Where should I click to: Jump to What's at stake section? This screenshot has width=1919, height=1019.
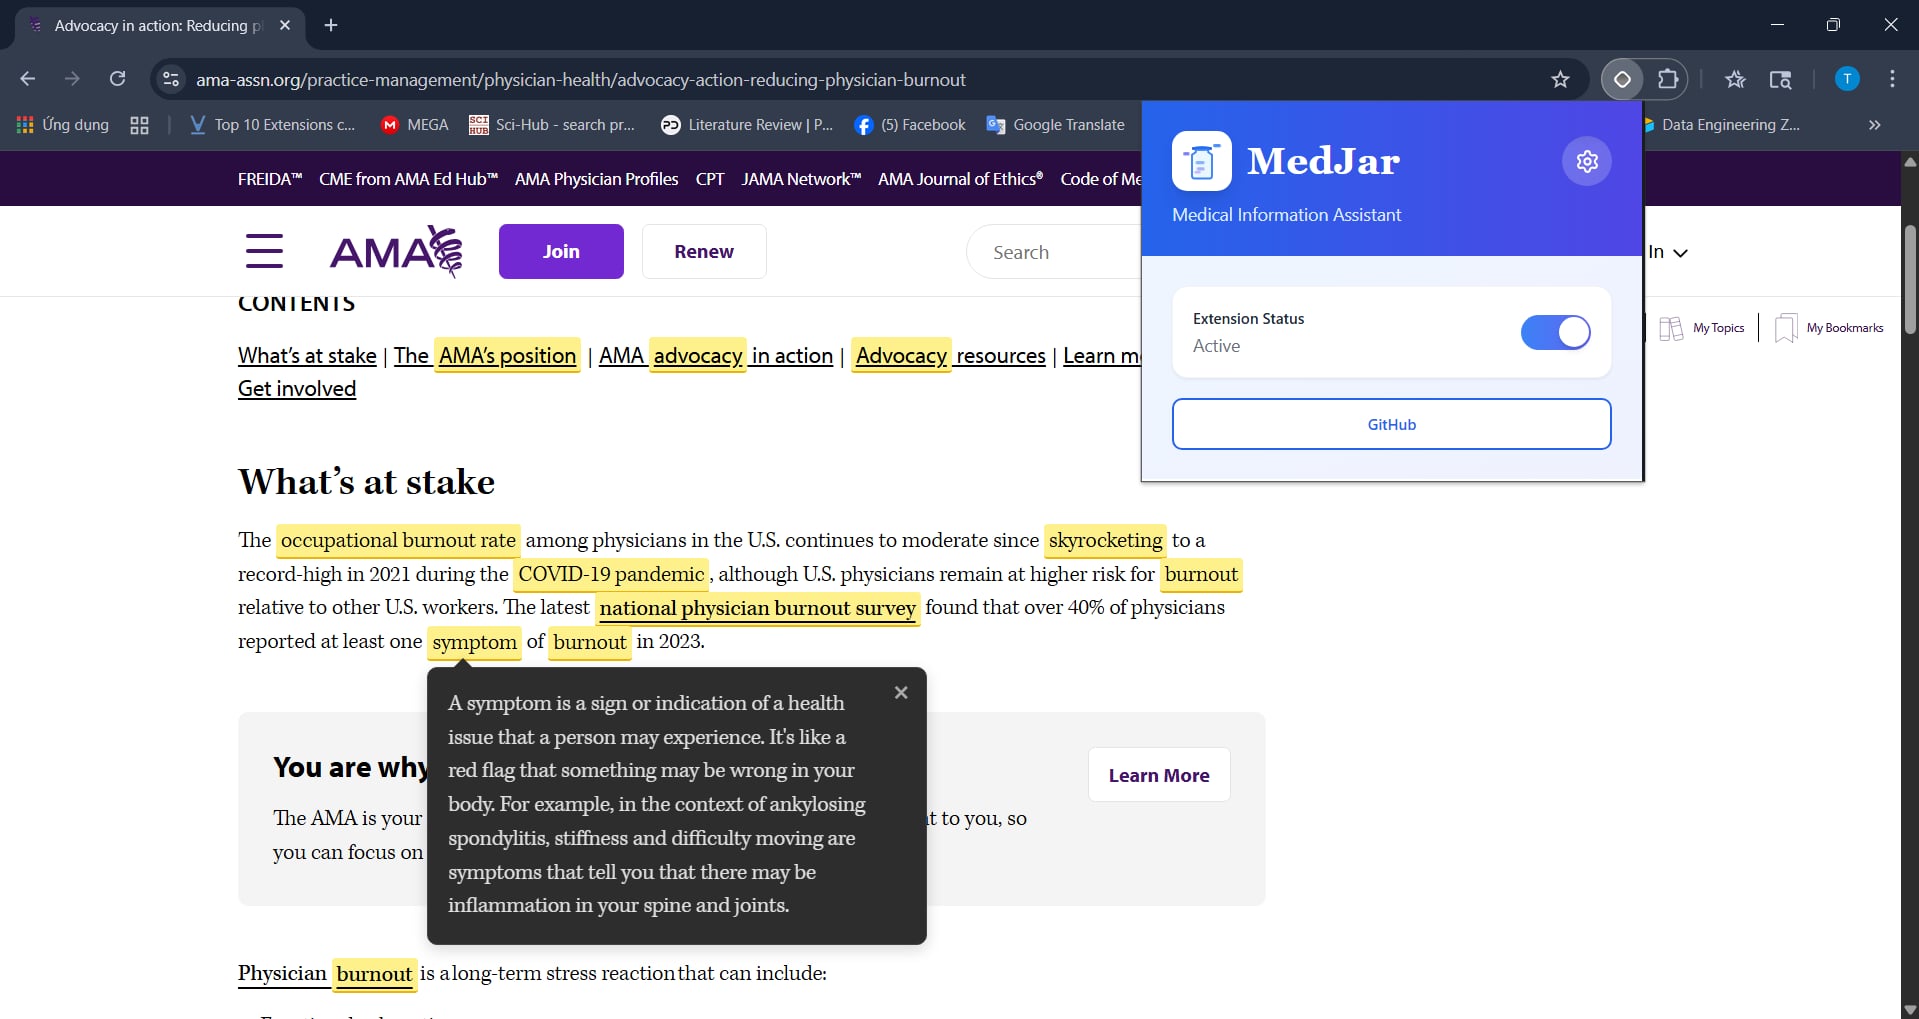307,356
